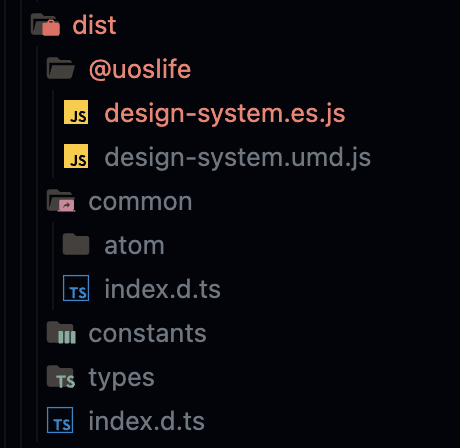The width and height of the screenshot is (460, 448).
Task: Click TS icon of index.d.ts under common
Action: coord(76,288)
